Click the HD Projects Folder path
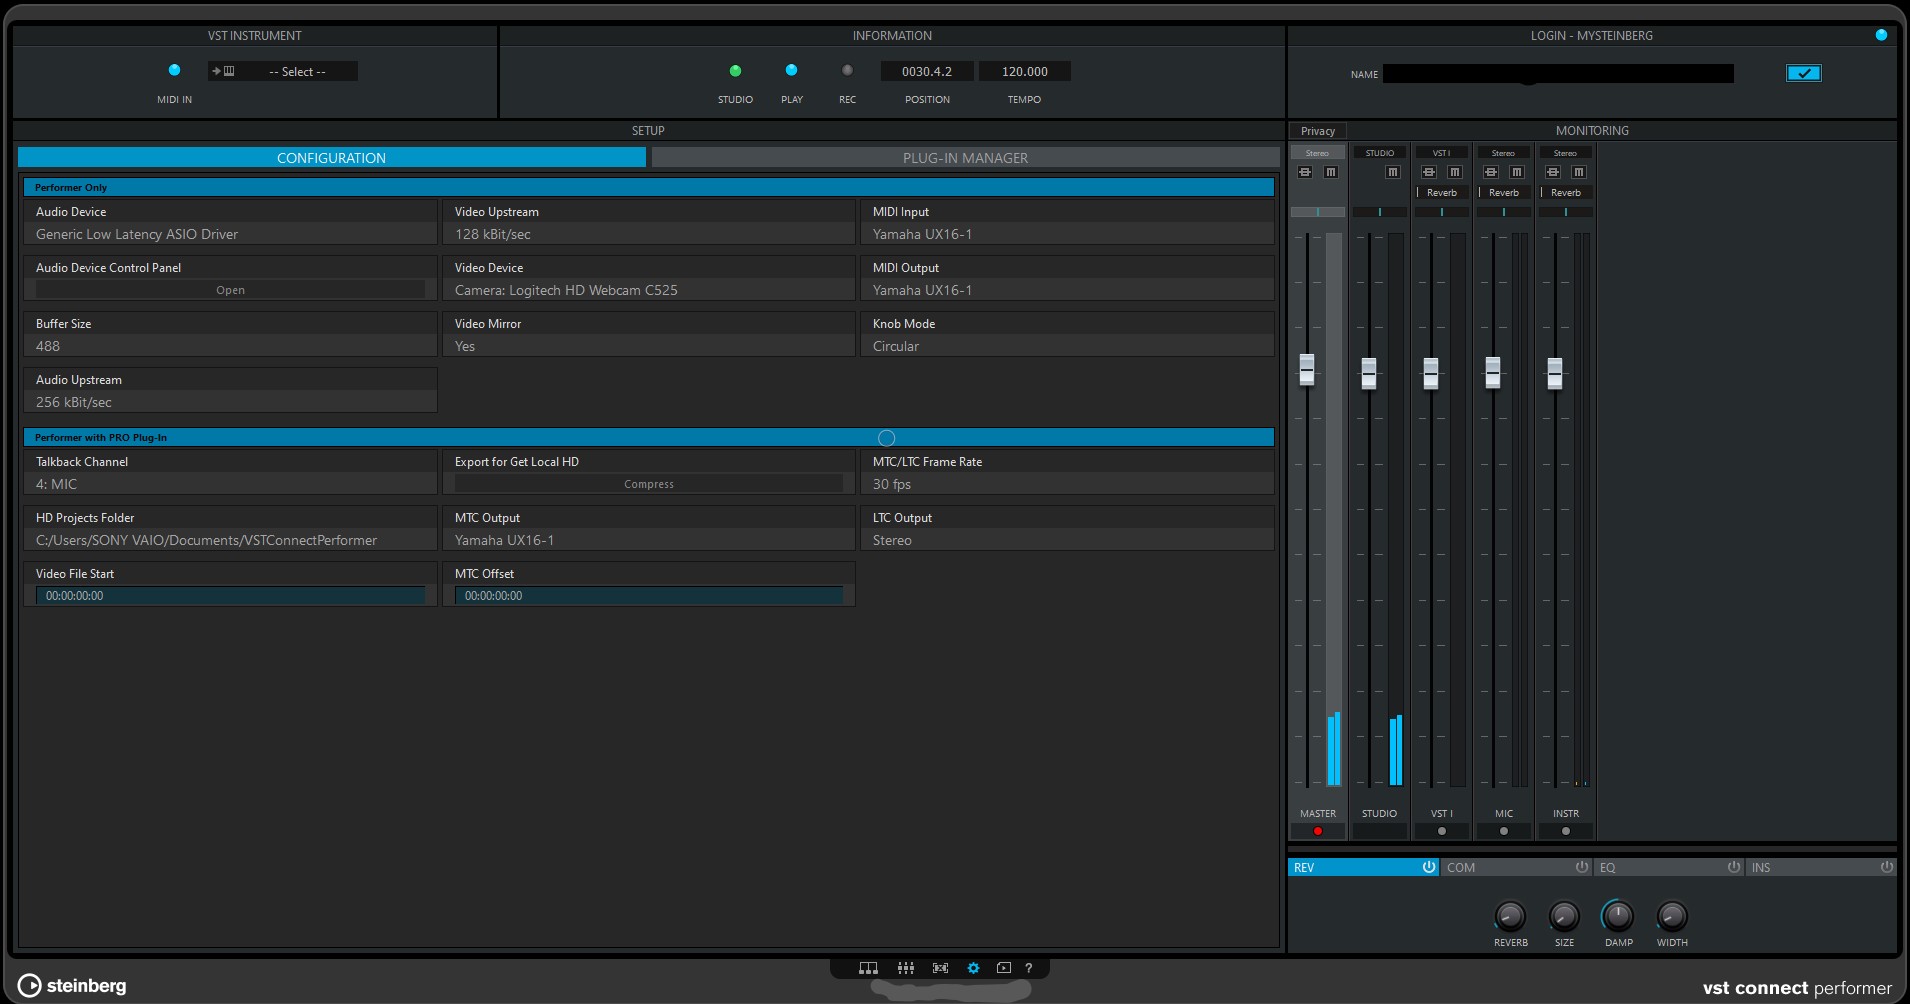 pos(230,540)
